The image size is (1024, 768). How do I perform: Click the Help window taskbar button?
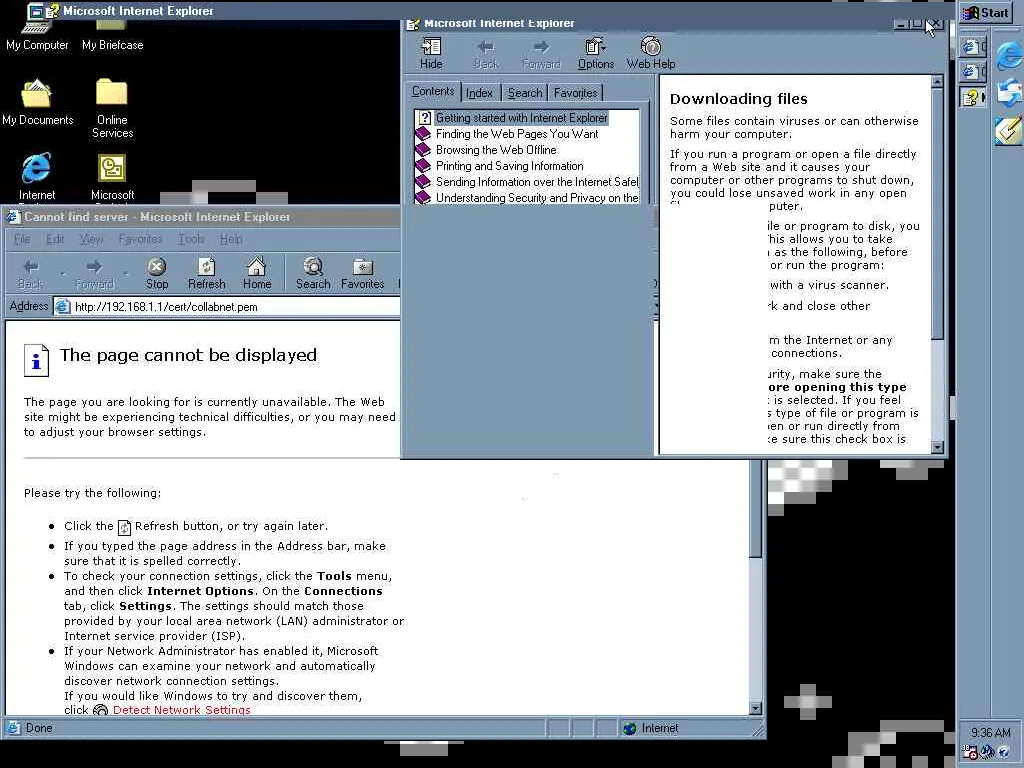[x=972, y=98]
